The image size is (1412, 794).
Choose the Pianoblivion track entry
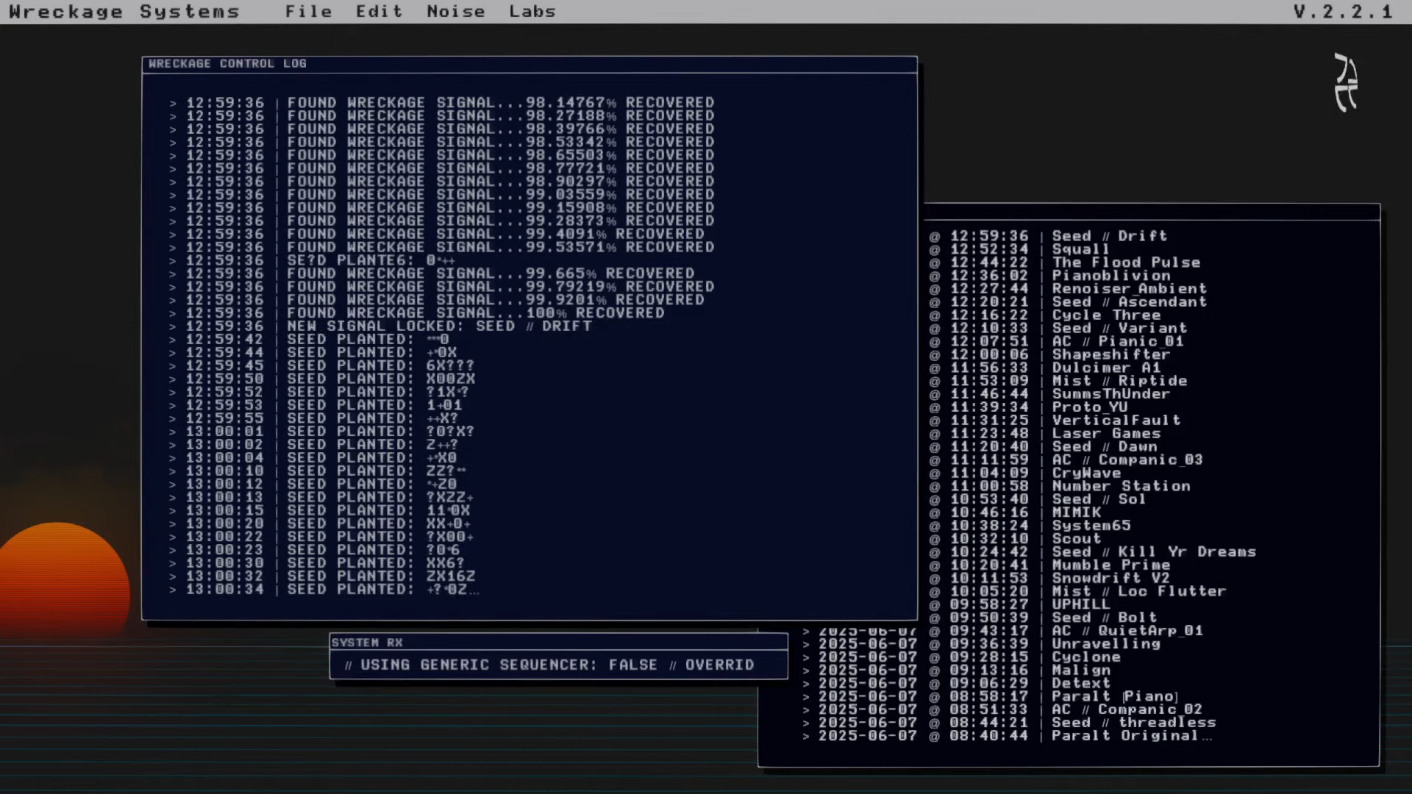(x=1110, y=275)
